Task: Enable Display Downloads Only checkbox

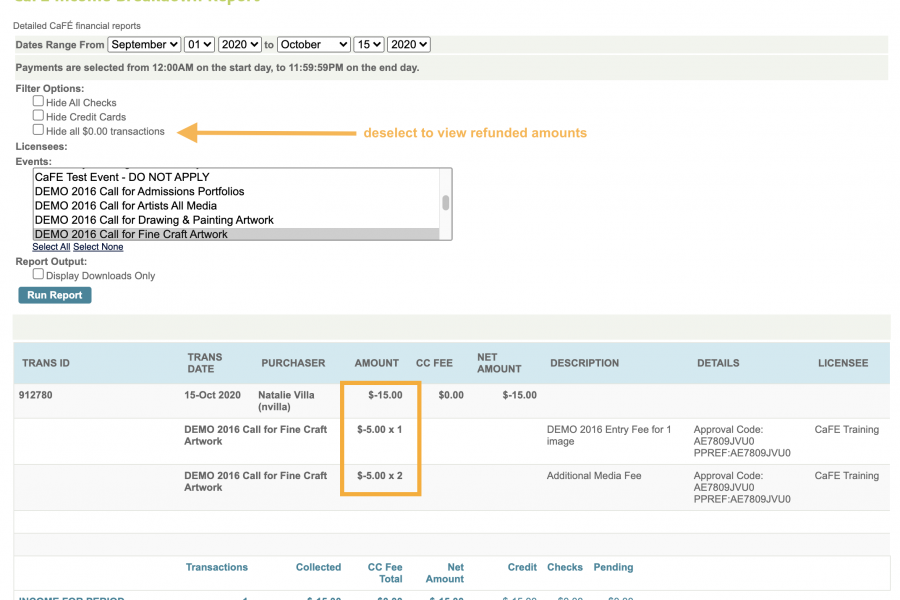Action: [38, 274]
